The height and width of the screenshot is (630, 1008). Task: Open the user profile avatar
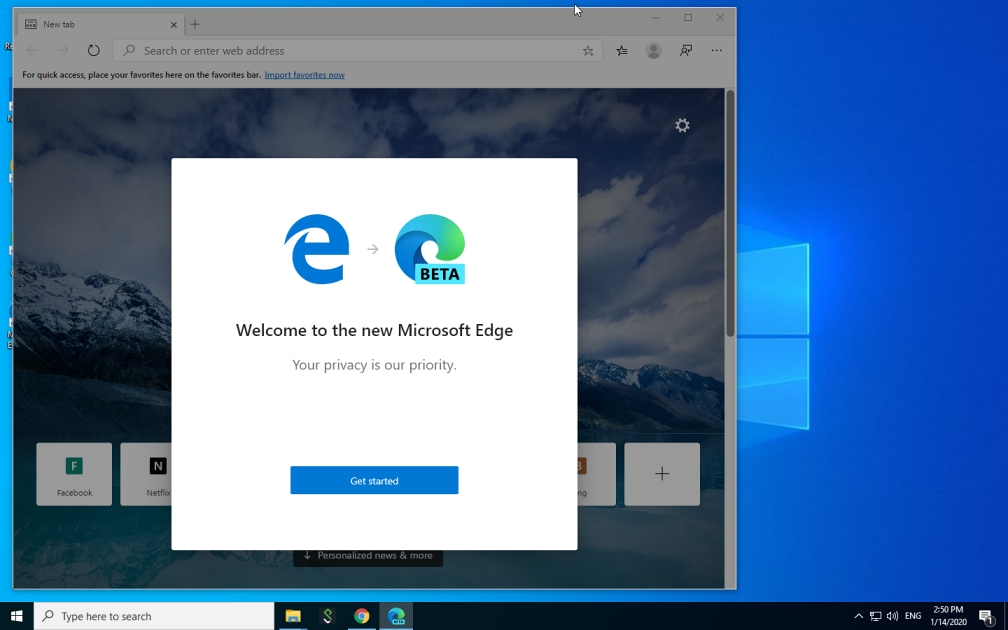[x=654, y=50]
